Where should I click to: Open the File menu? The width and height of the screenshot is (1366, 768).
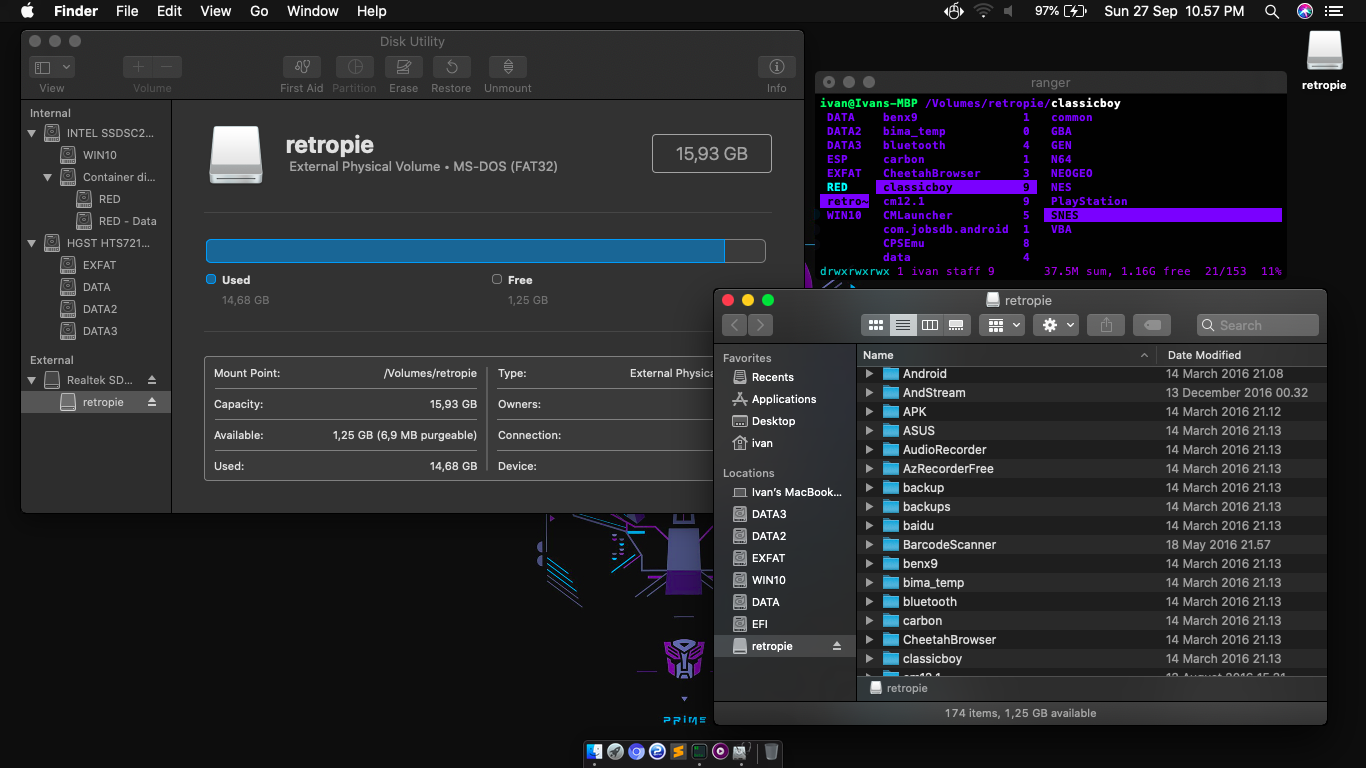pyautogui.click(x=127, y=11)
